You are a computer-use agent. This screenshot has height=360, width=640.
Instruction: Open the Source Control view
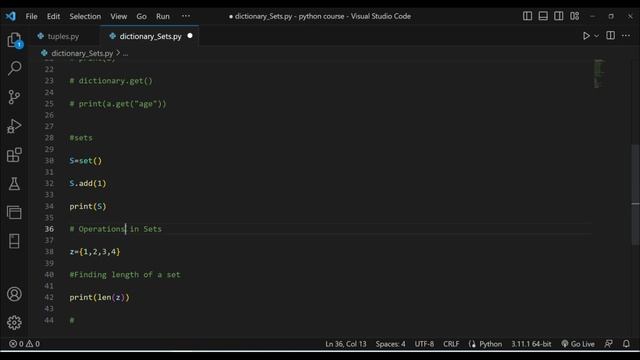click(14, 97)
